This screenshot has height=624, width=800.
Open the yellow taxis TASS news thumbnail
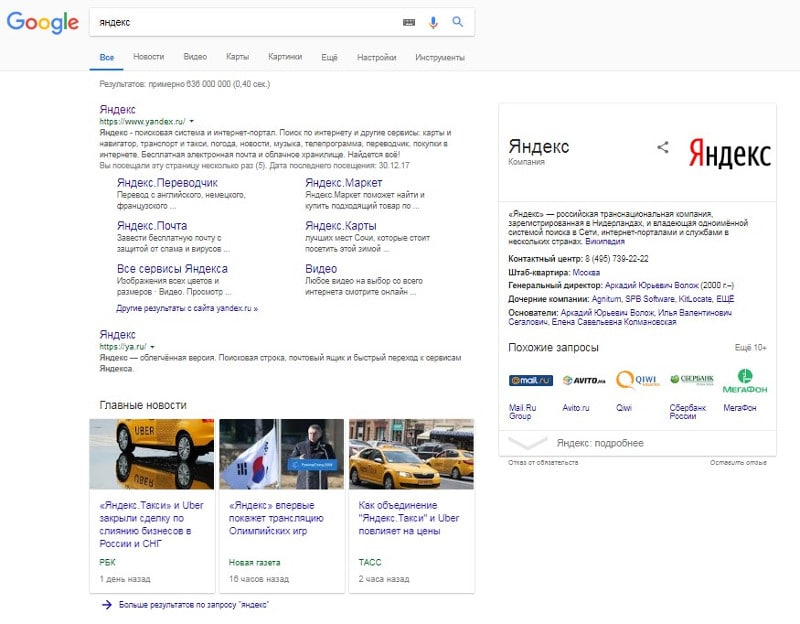point(411,454)
